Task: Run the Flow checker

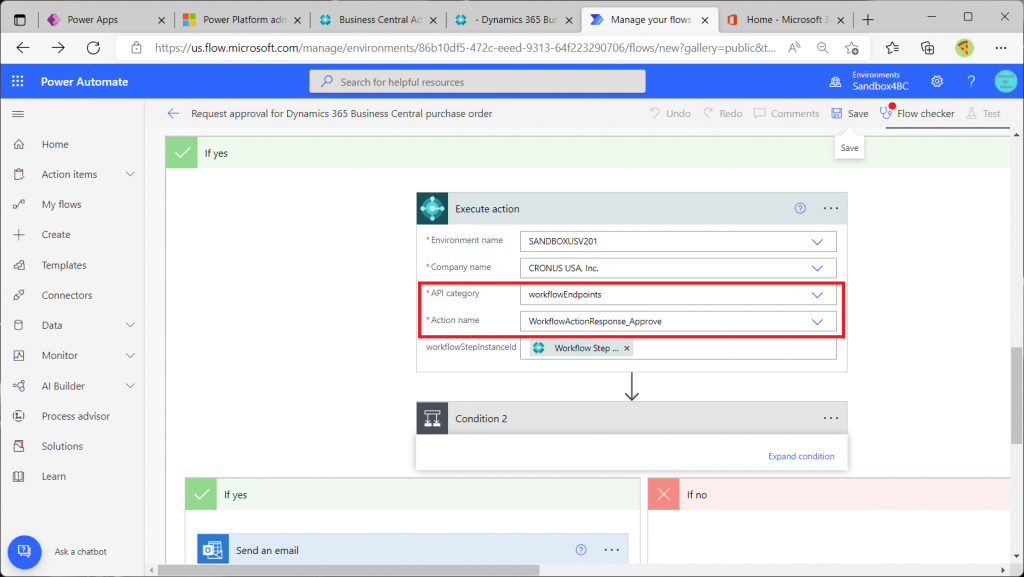Action: coord(918,114)
